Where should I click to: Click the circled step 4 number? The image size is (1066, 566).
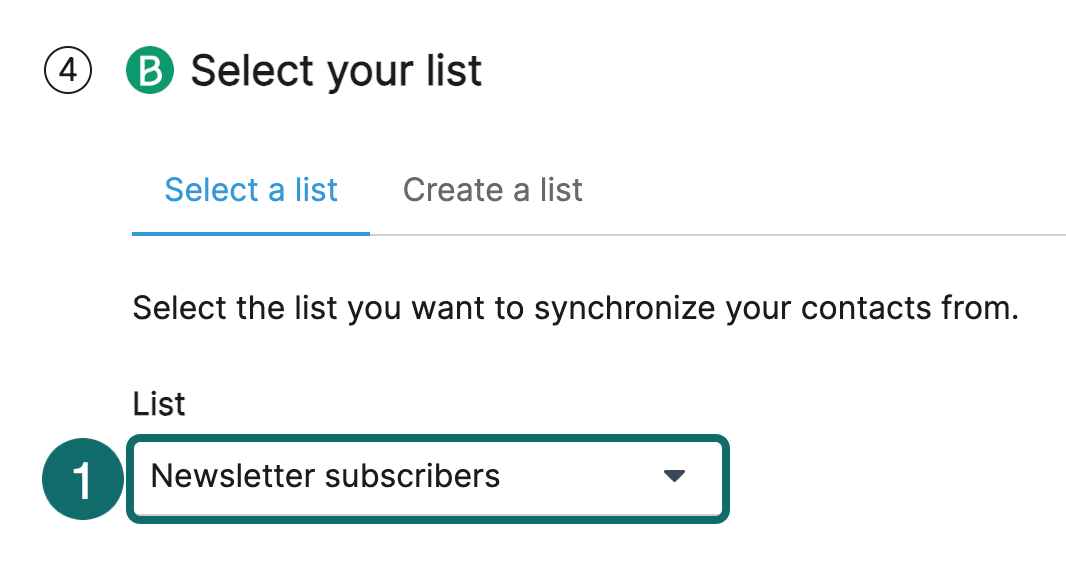tap(68, 72)
